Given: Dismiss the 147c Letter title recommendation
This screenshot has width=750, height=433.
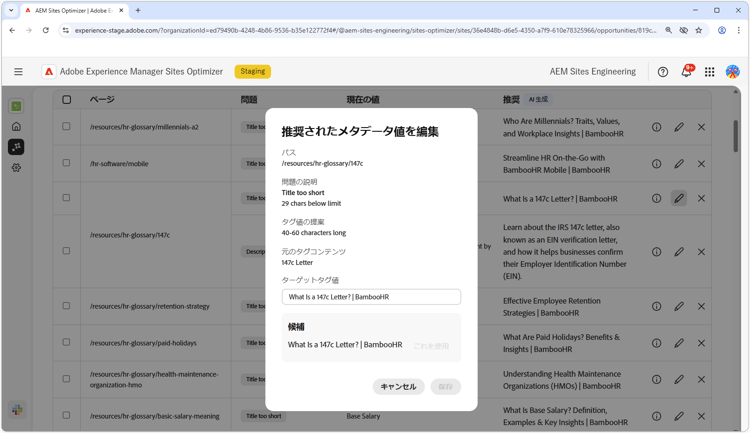Looking at the screenshot, I should [x=701, y=198].
